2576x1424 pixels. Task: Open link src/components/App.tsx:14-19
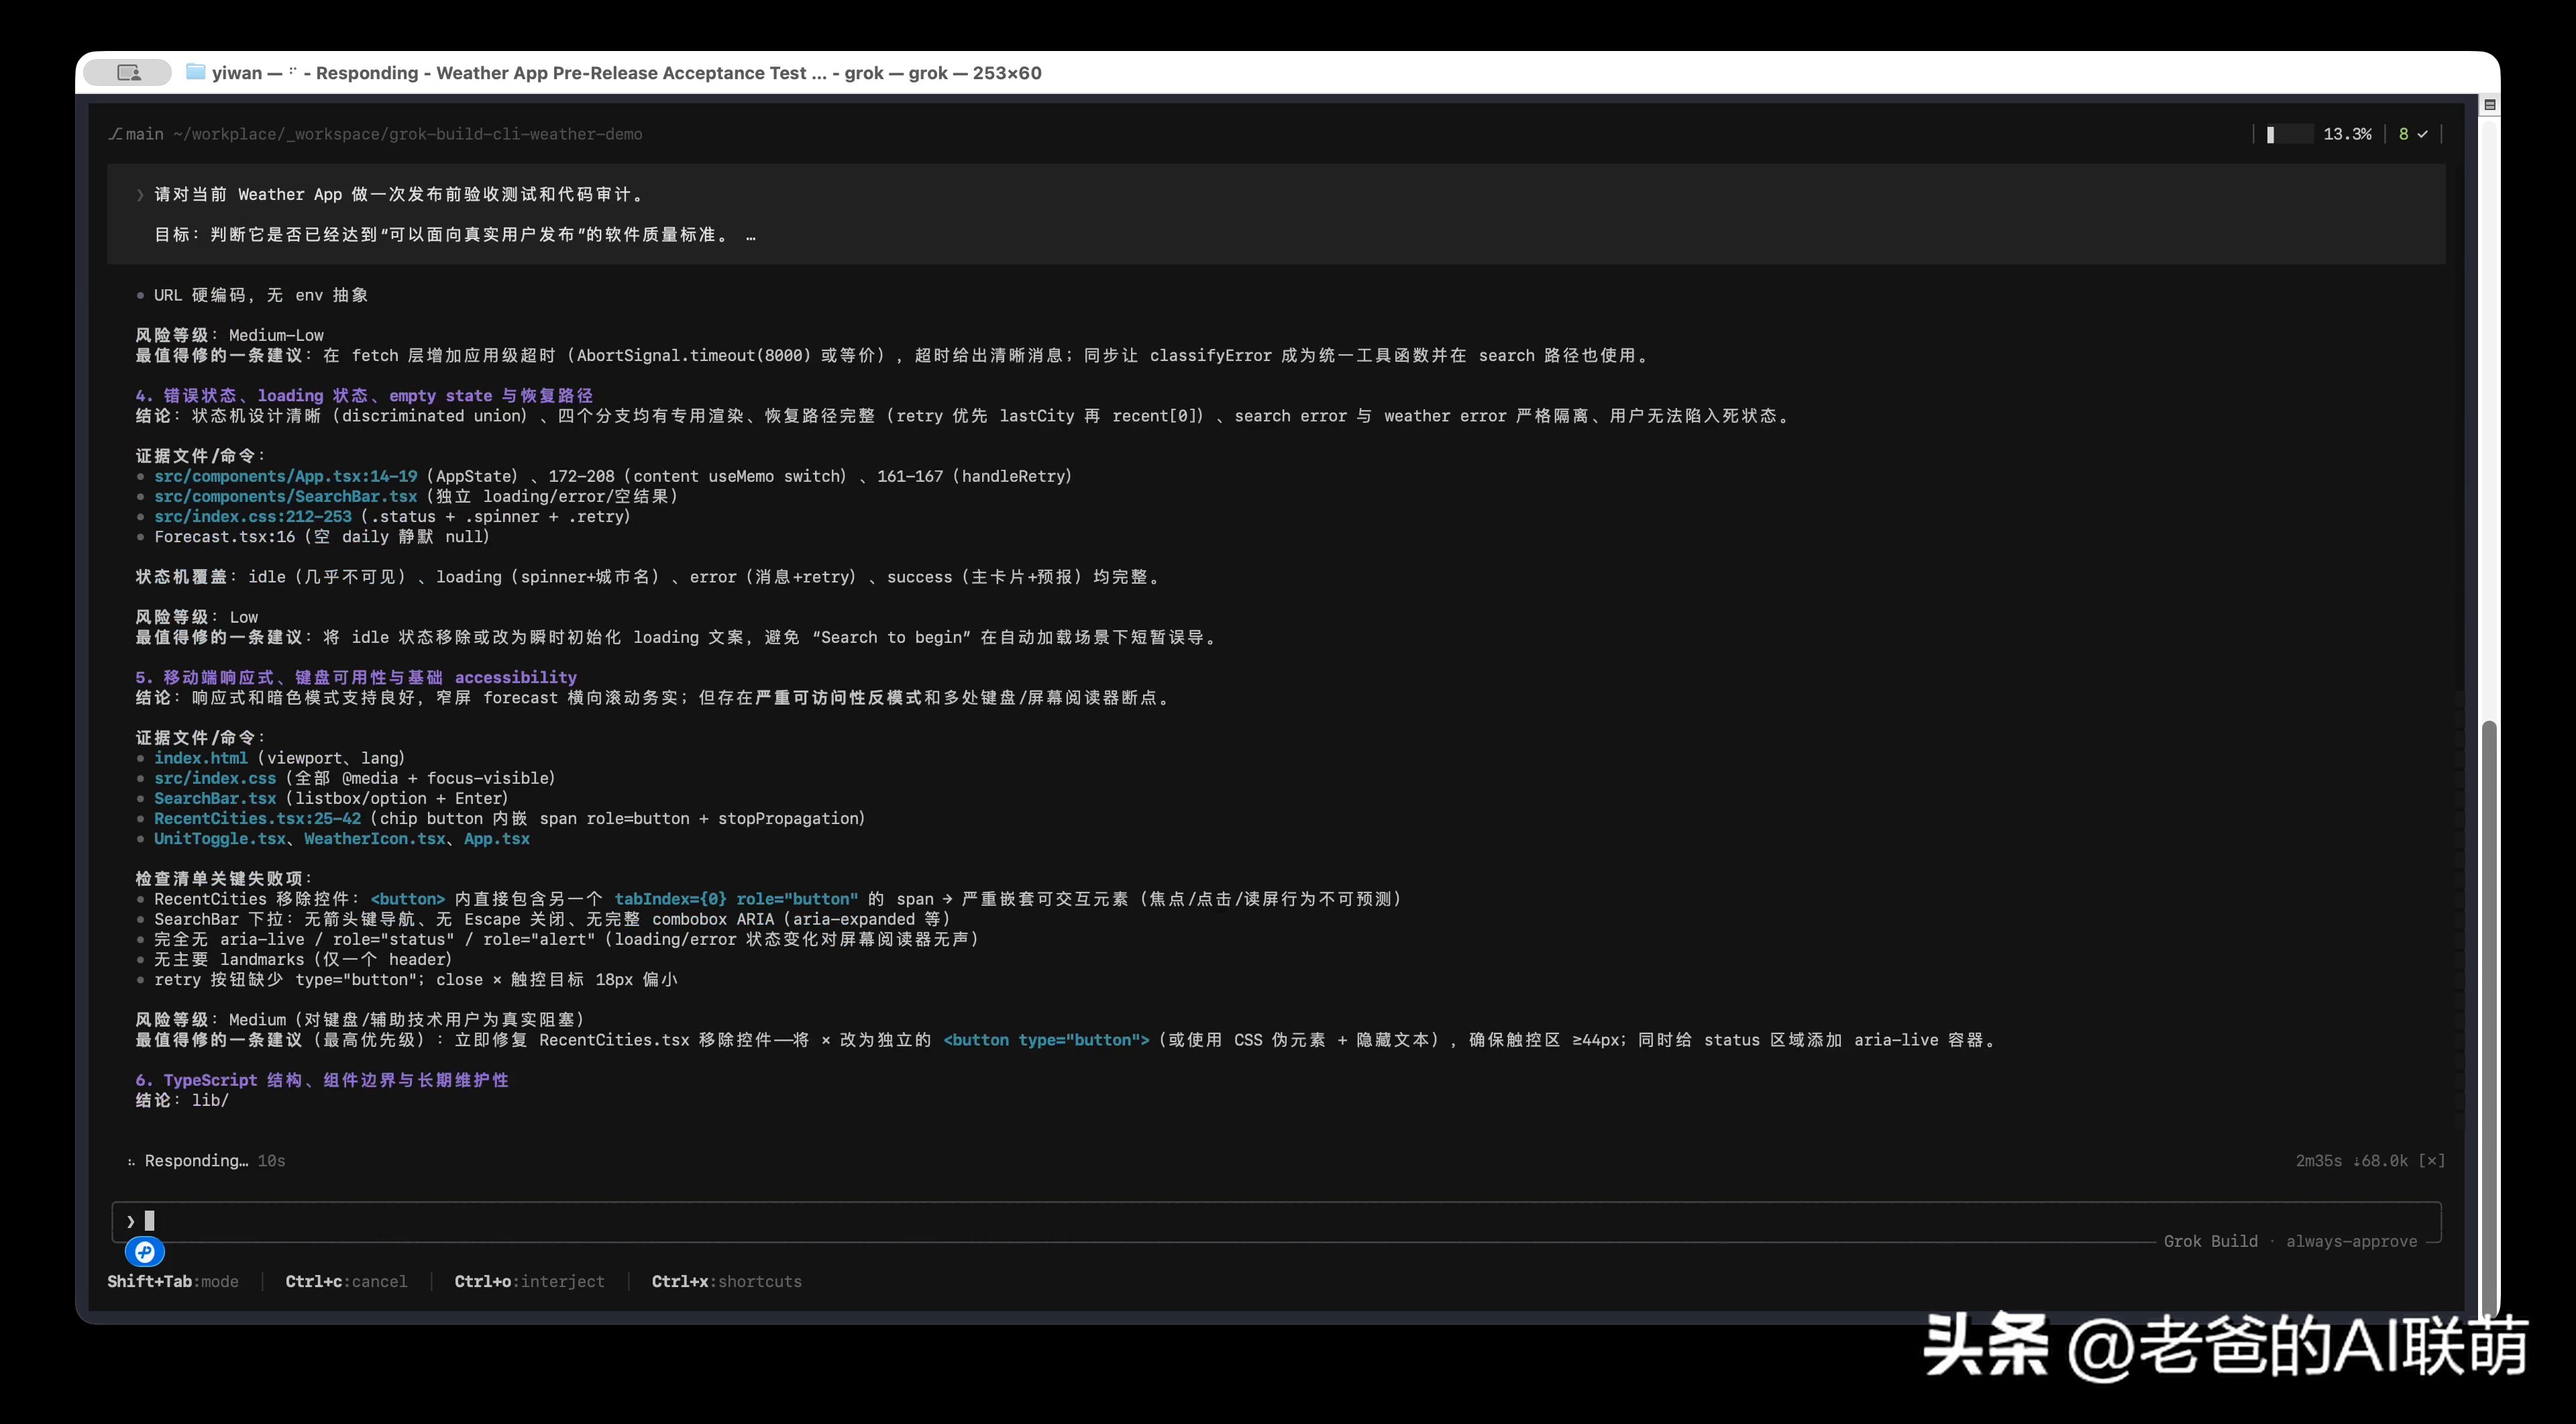tap(286, 476)
